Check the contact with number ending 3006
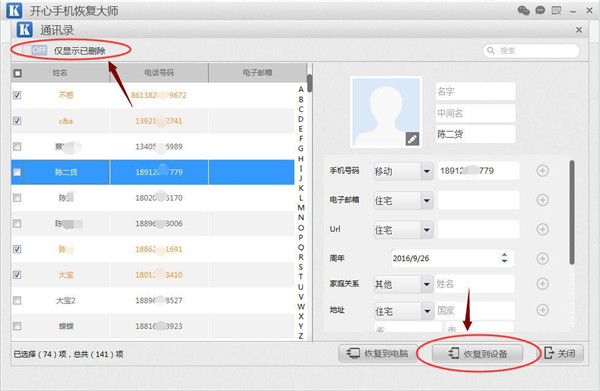The height and width of the screenshot is (391, 600). pyautogui.click(x=17, y=223)
